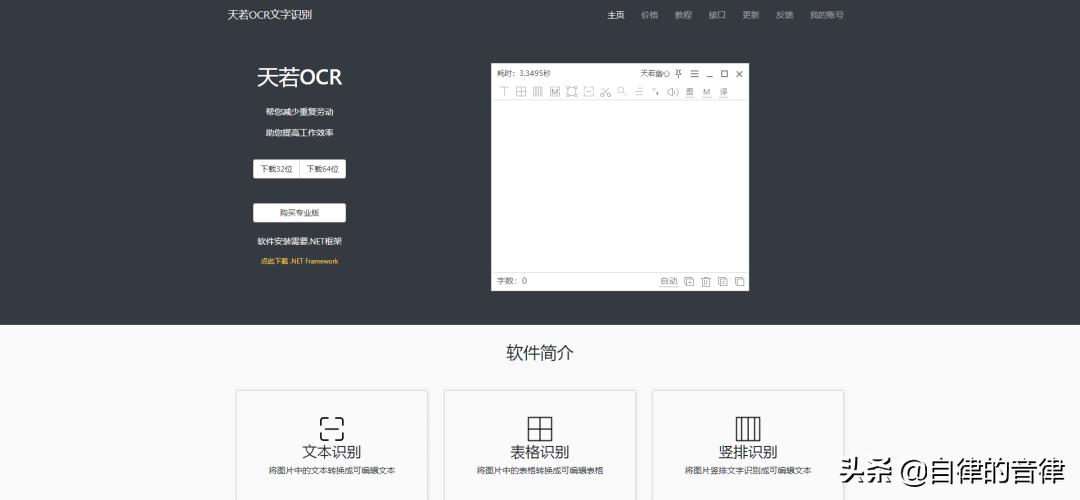Click the 帮您减少重复劳动 text
Image resolution: width=1080 pixels, height=500 pixels.
[300, 112]
